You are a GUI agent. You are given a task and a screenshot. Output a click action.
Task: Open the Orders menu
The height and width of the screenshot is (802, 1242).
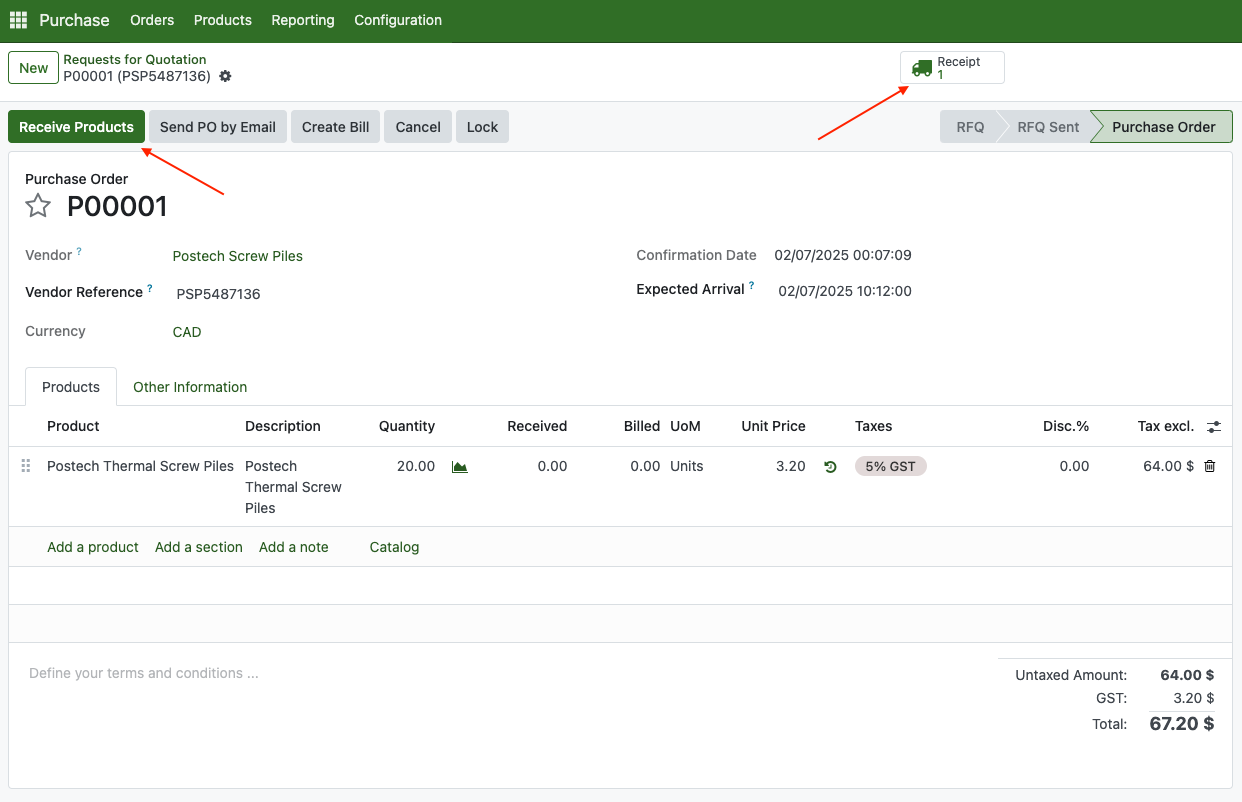coord(152,20)
